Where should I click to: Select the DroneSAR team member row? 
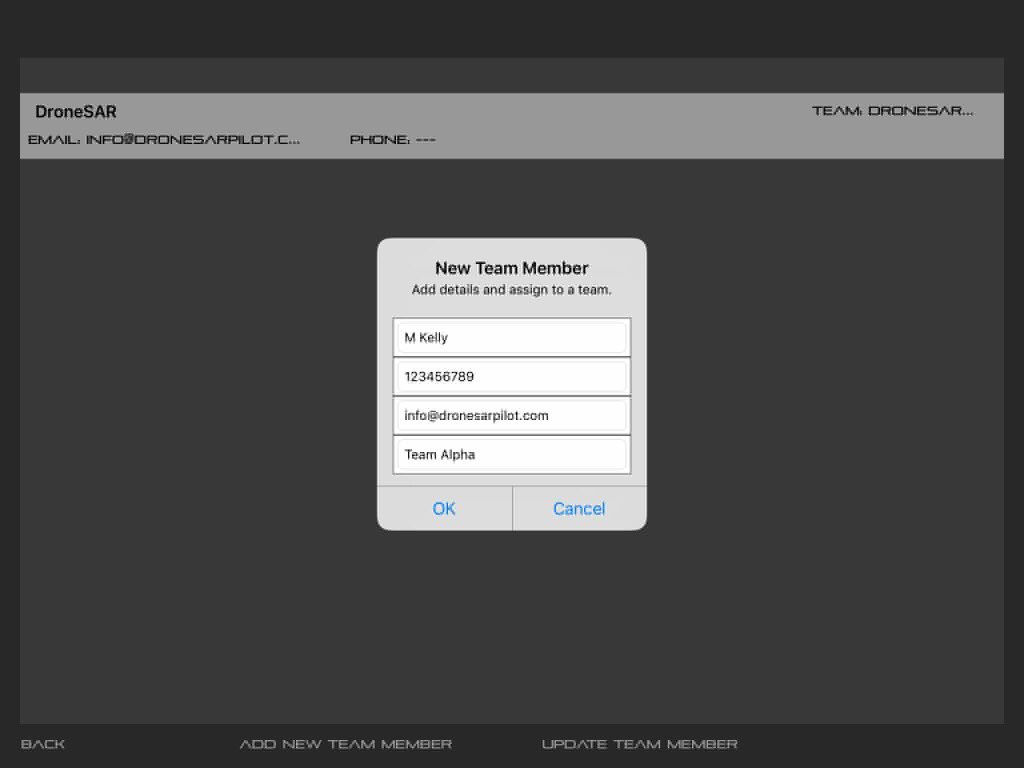(511, 125)
